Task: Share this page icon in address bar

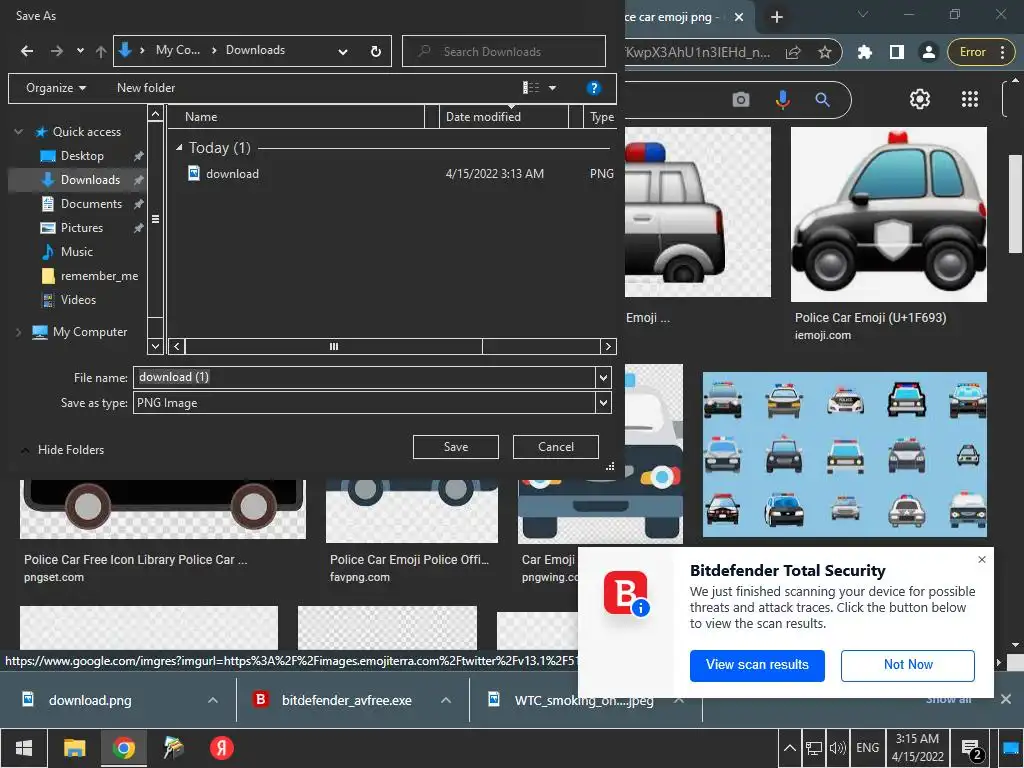Action: click(x=793, y=52)
